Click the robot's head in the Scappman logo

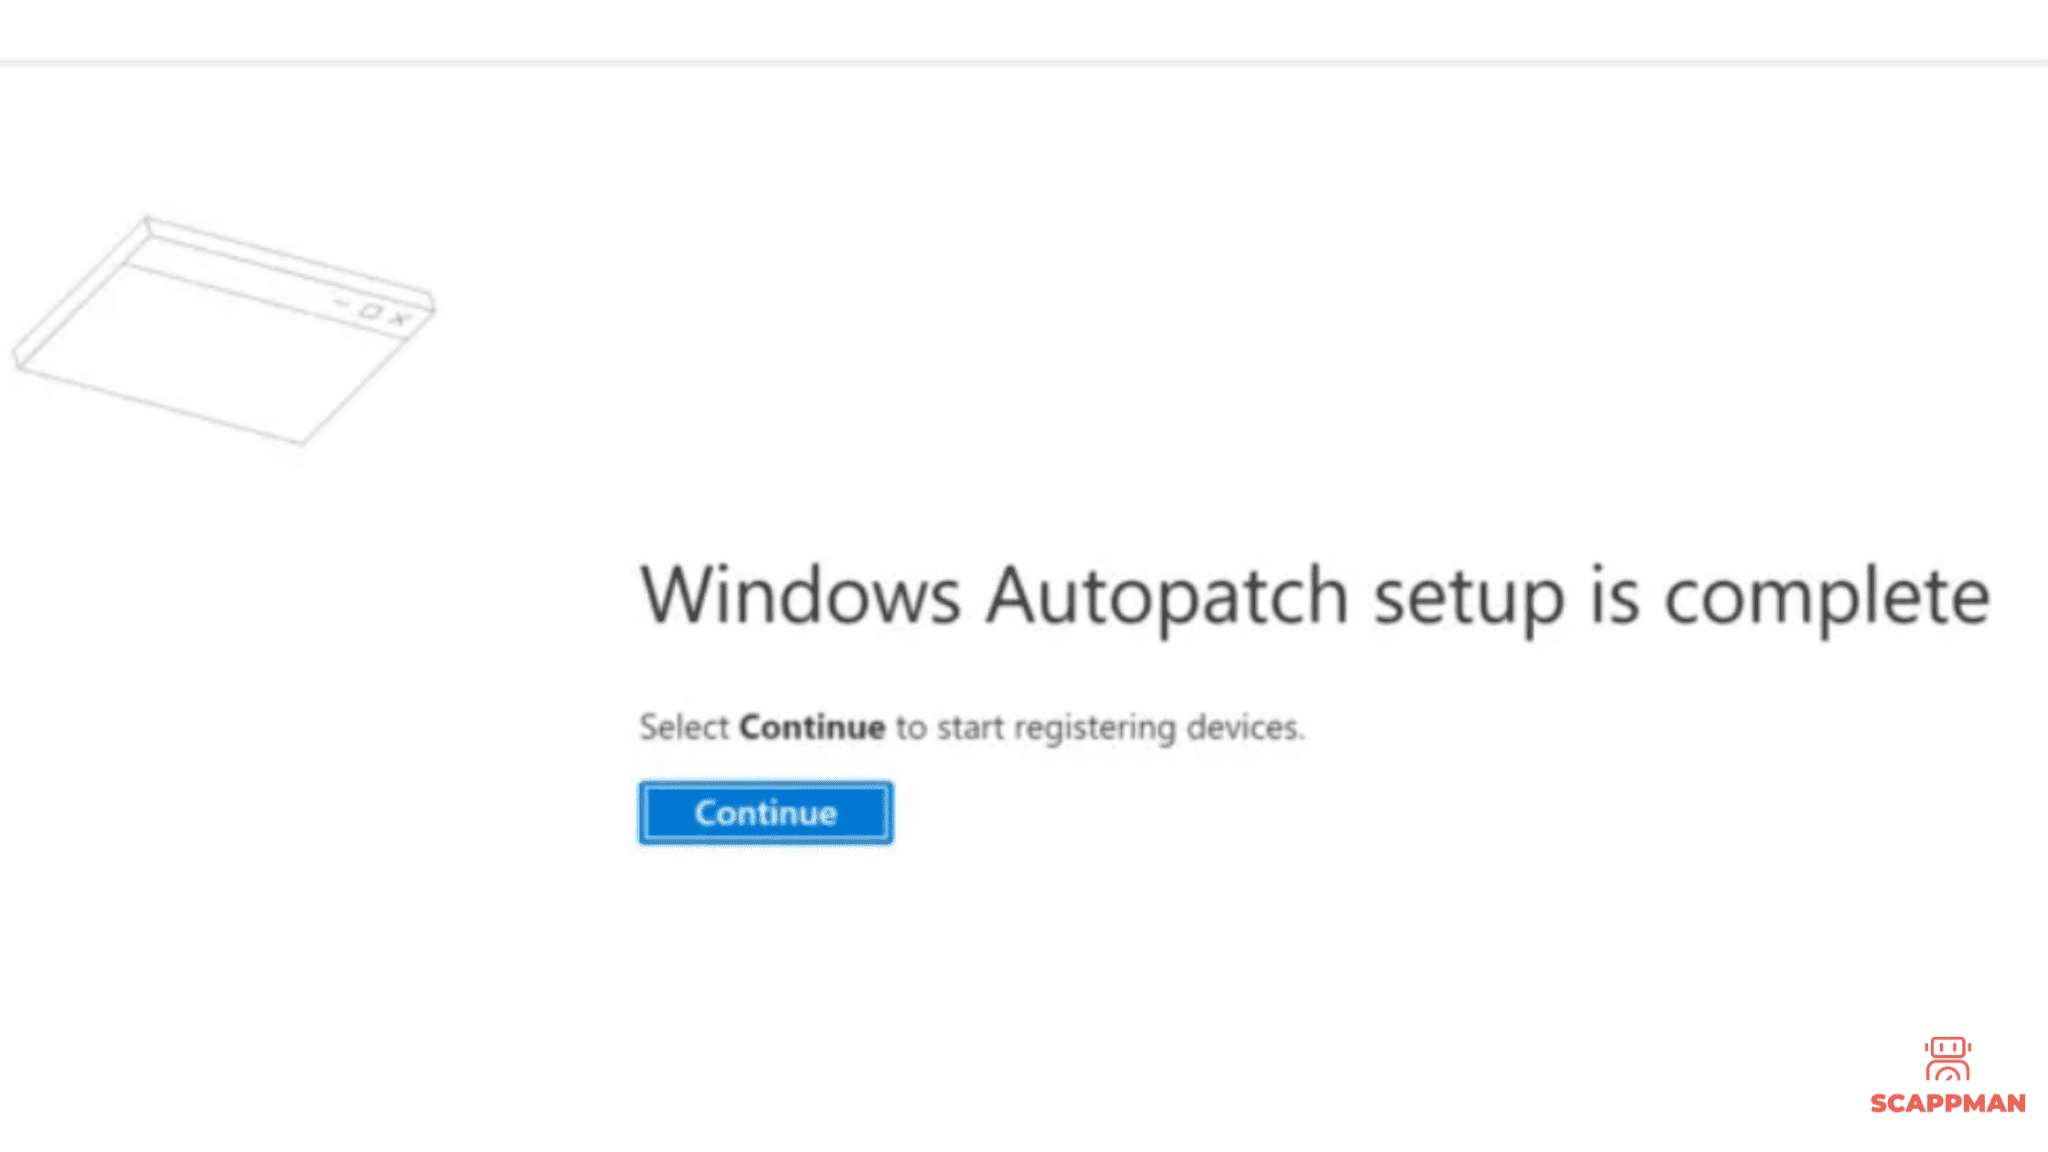coord(1948,1046)
